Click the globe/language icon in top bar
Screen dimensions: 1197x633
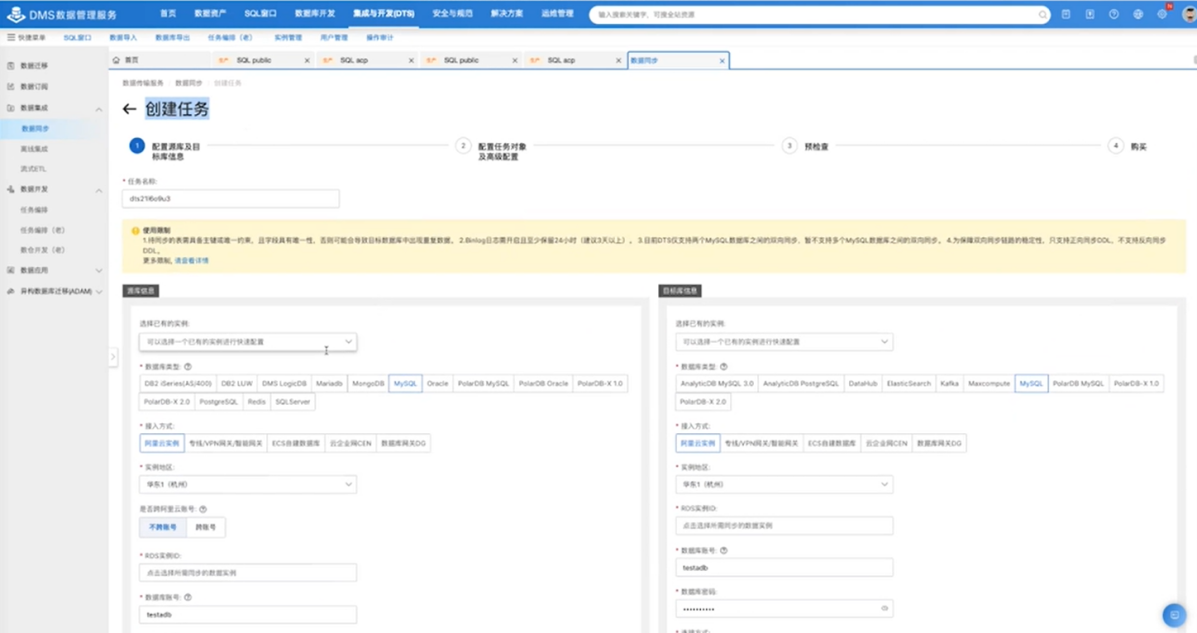1139,14
